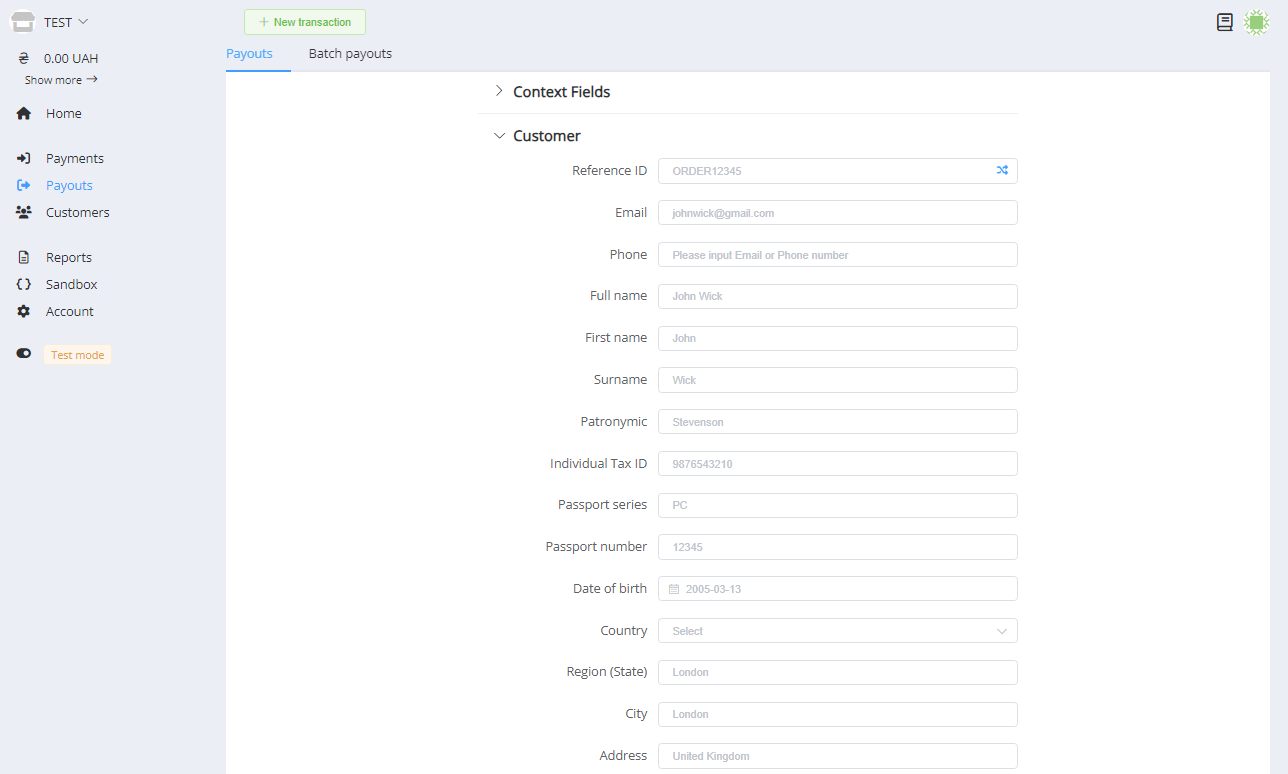Select the Payouts tab
This screenshot has width=1288, height=774.
click(x=249, y=54)
